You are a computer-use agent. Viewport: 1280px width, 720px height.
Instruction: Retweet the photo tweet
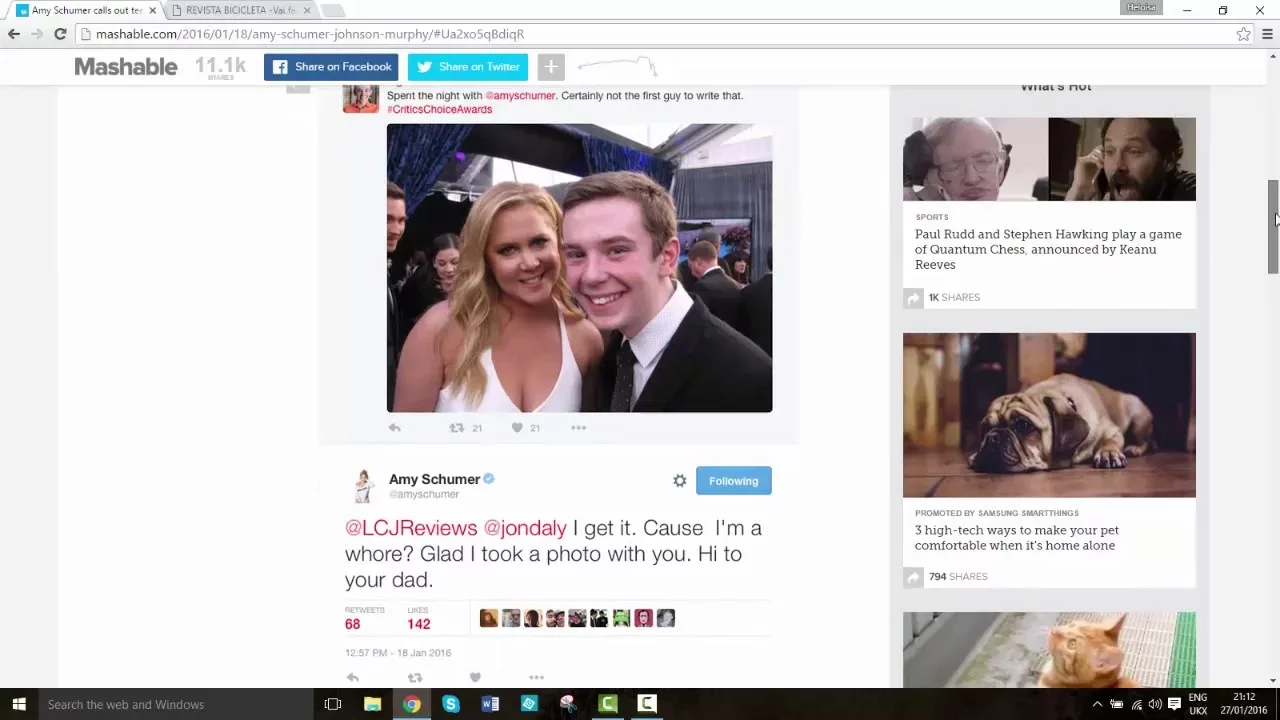coord(457,428)
